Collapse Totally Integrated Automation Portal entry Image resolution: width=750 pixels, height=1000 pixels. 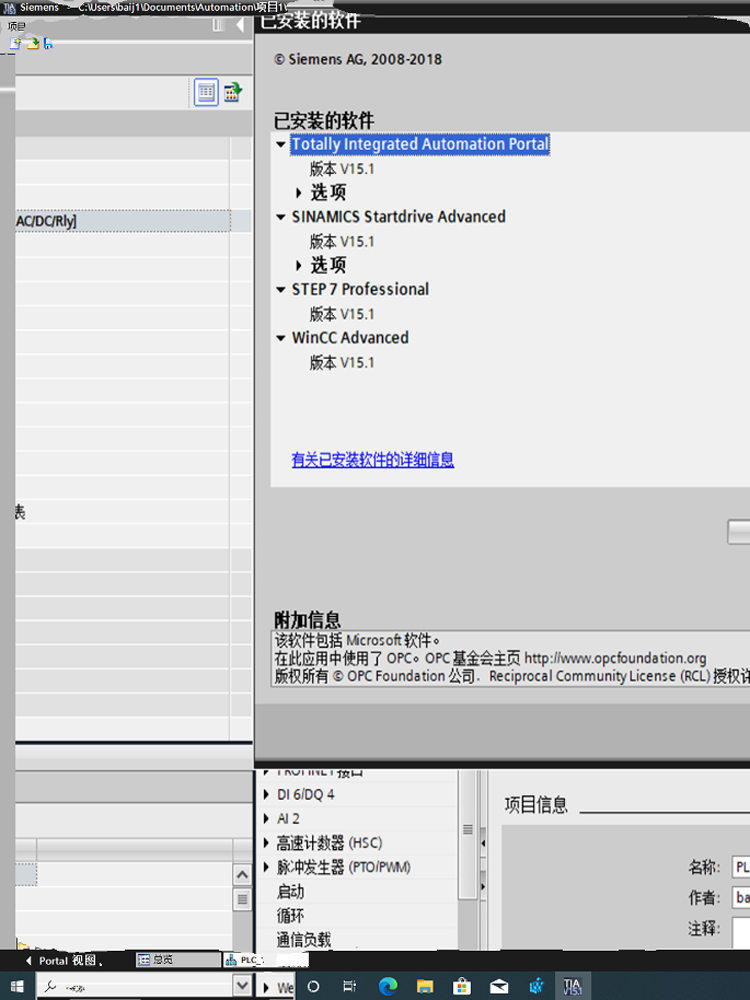pyautogui.click(x=281, y=144)
